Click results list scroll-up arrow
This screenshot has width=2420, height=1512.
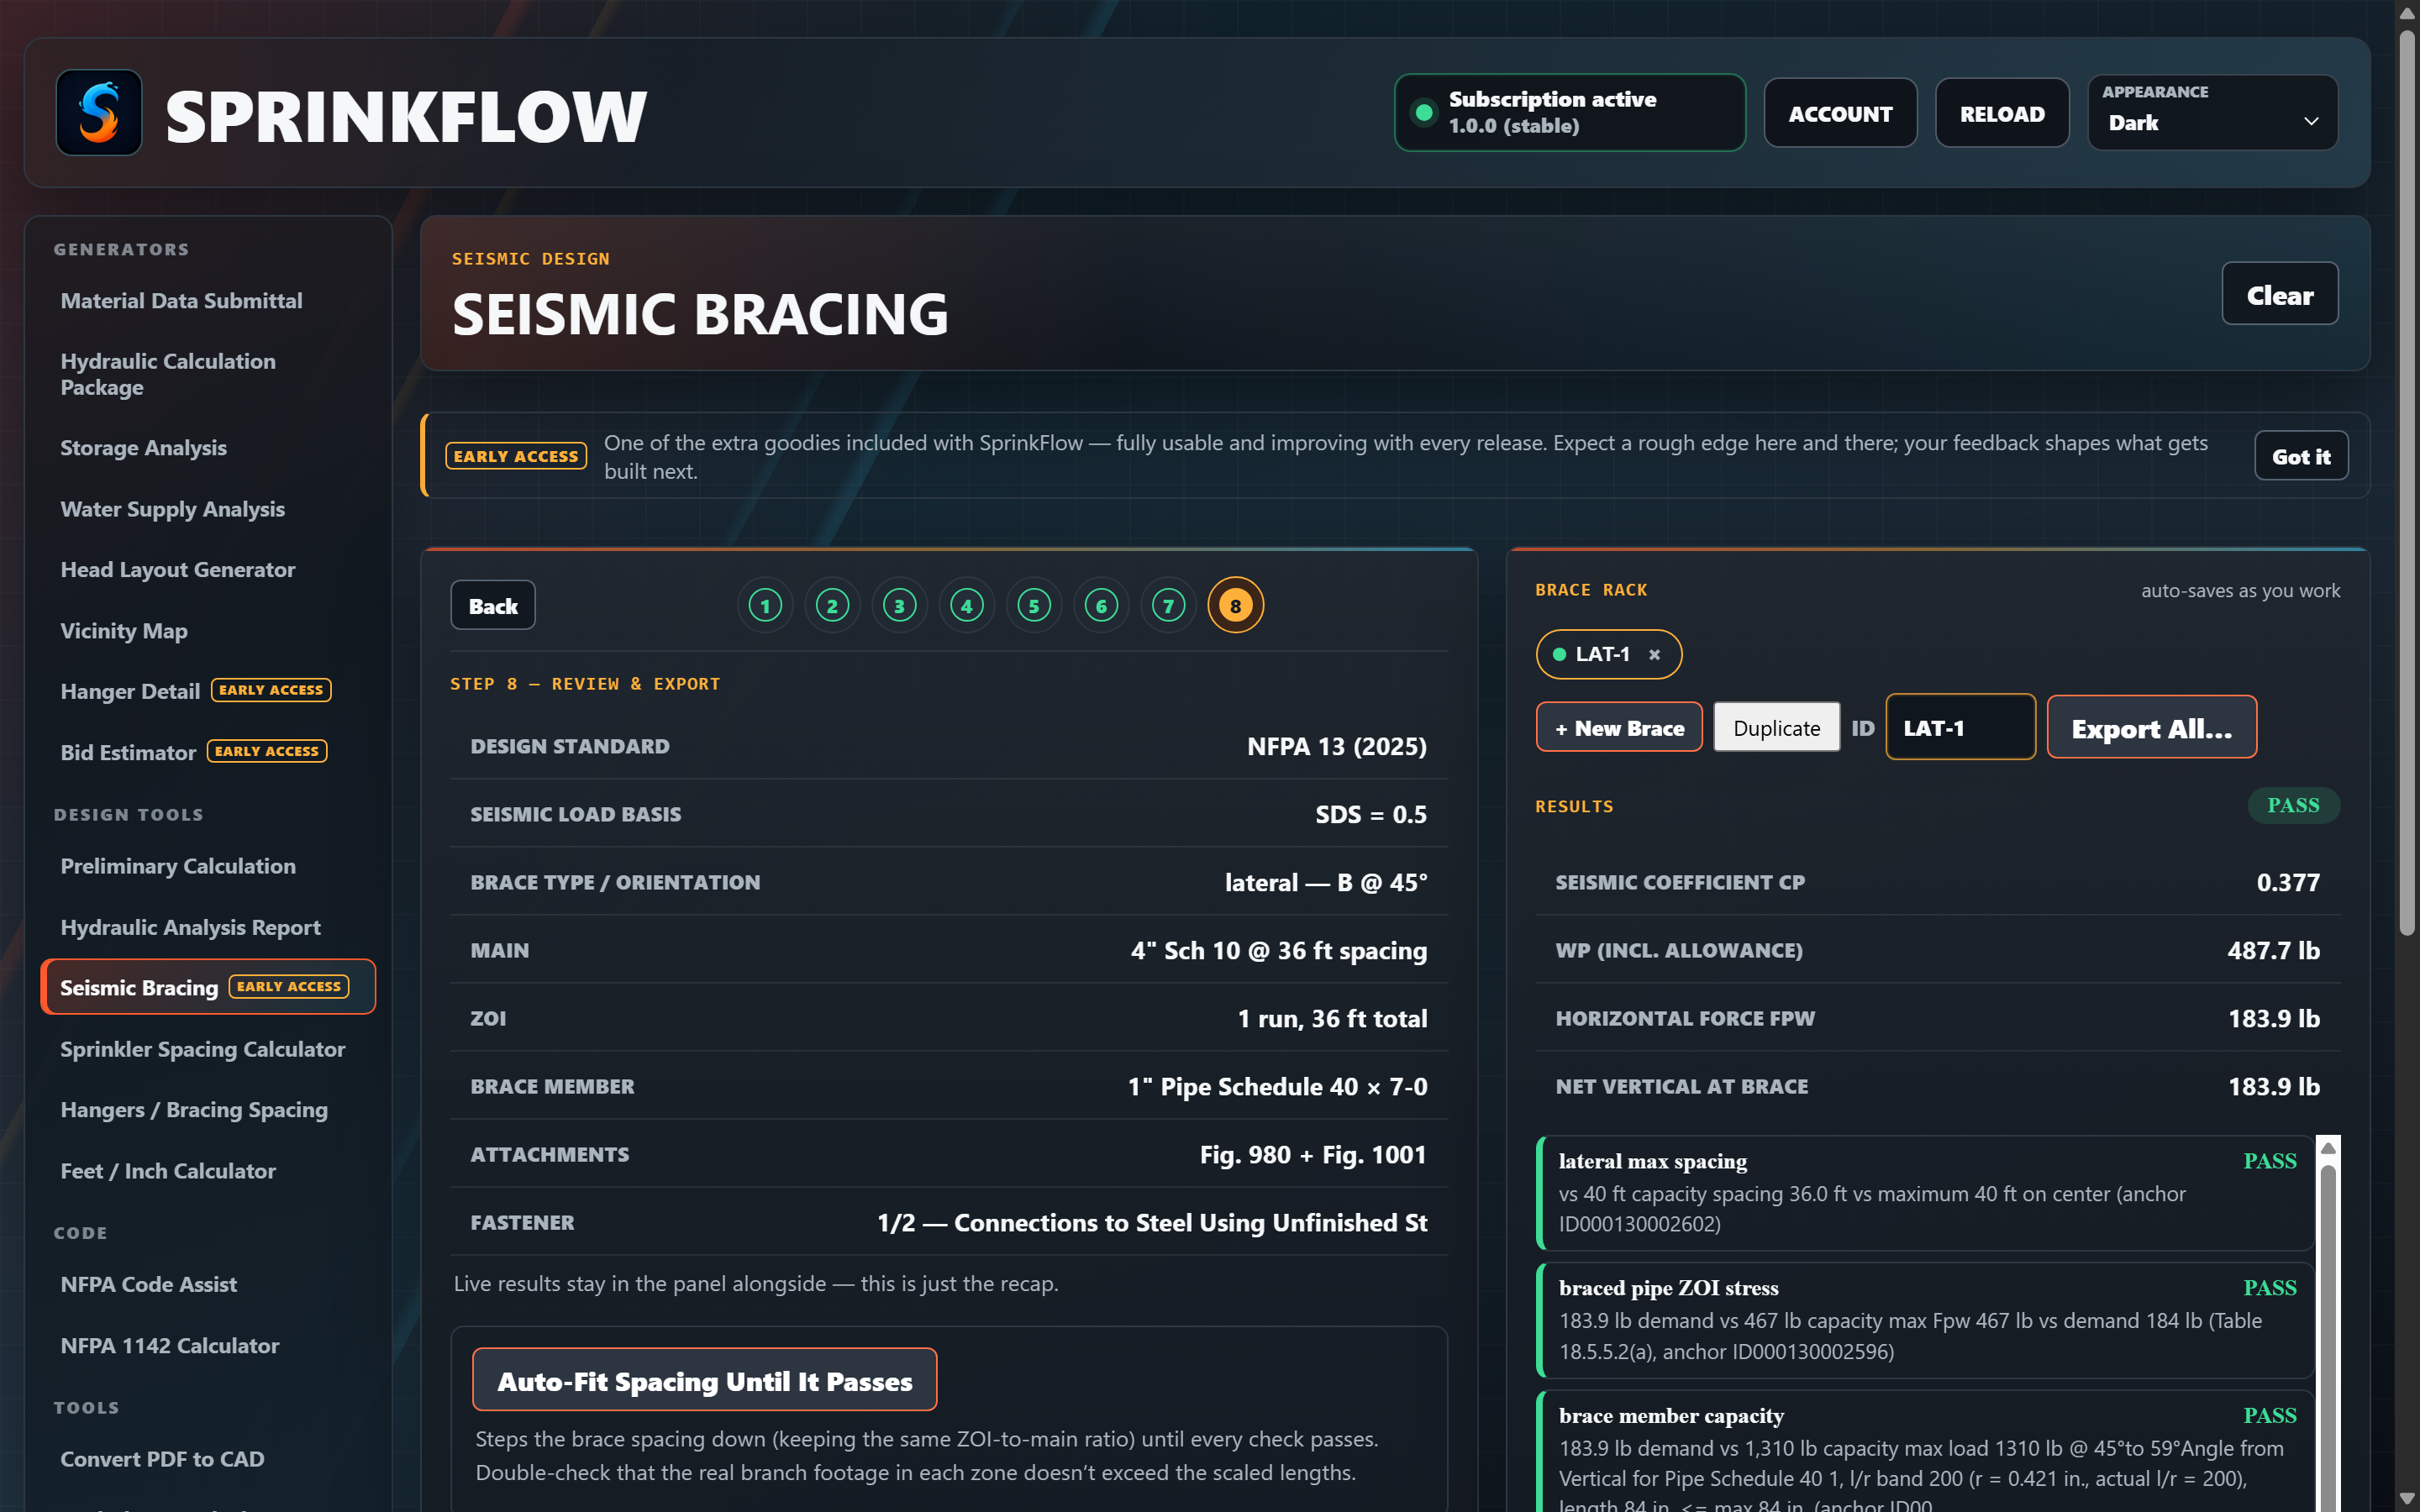(x=2328, y=1148)
